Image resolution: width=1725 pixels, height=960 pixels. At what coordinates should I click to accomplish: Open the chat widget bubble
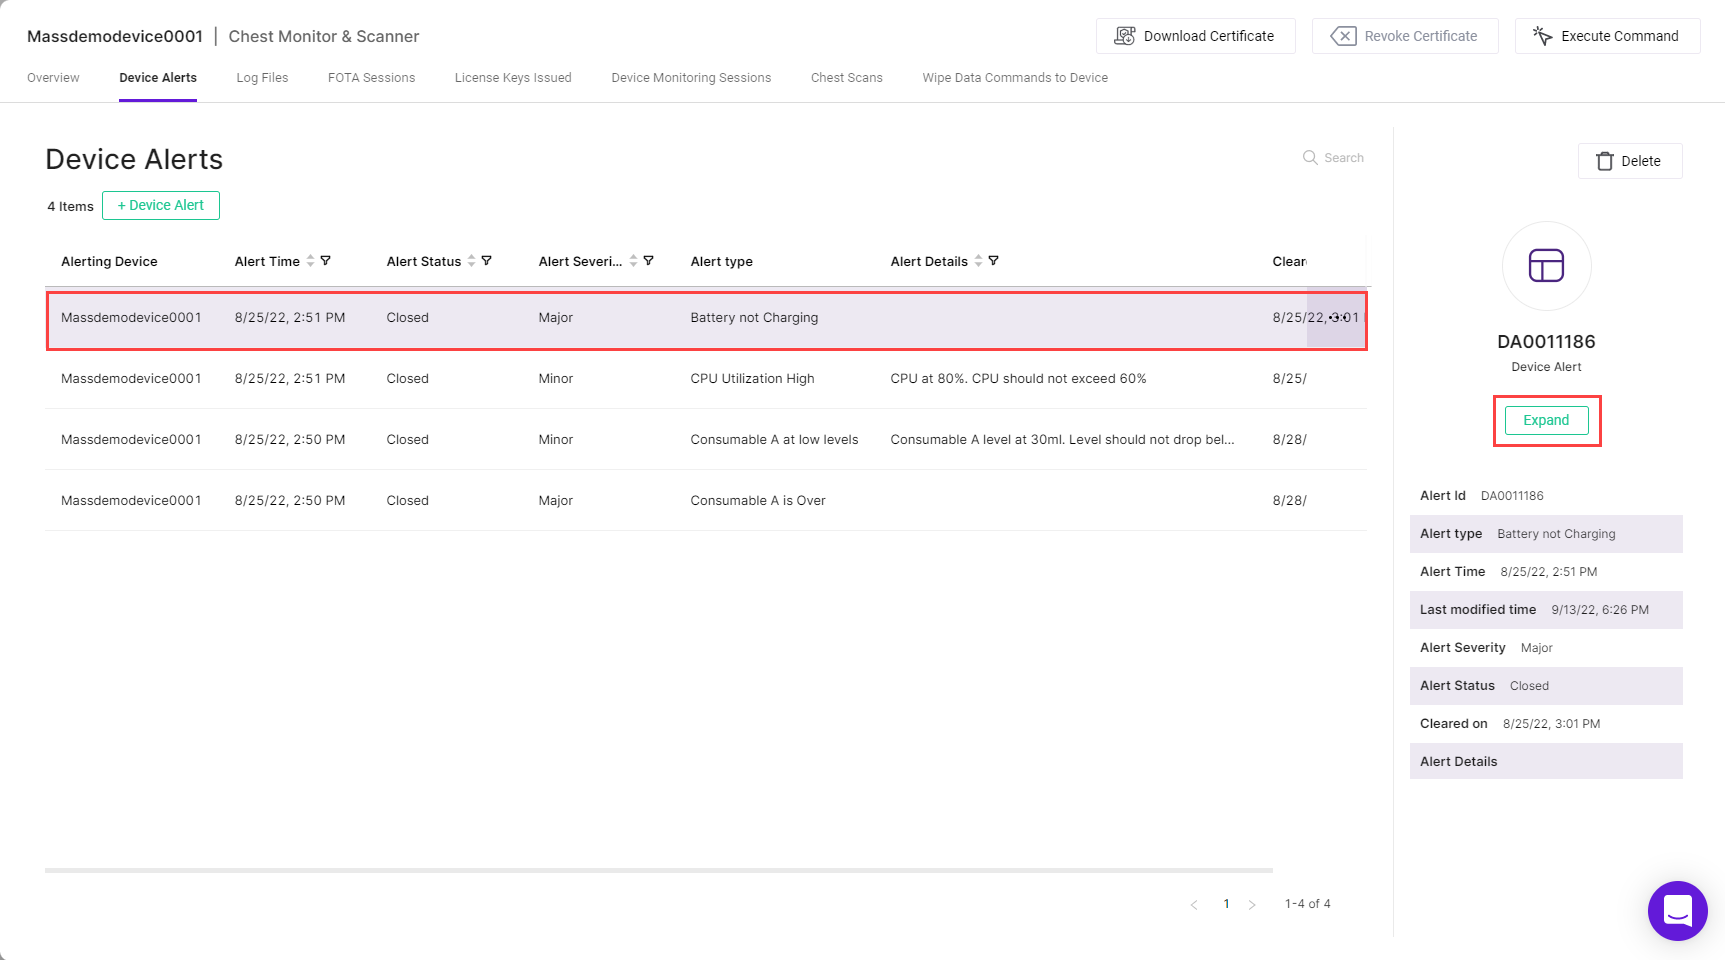pyautogui.click(x=1677, y=910)
